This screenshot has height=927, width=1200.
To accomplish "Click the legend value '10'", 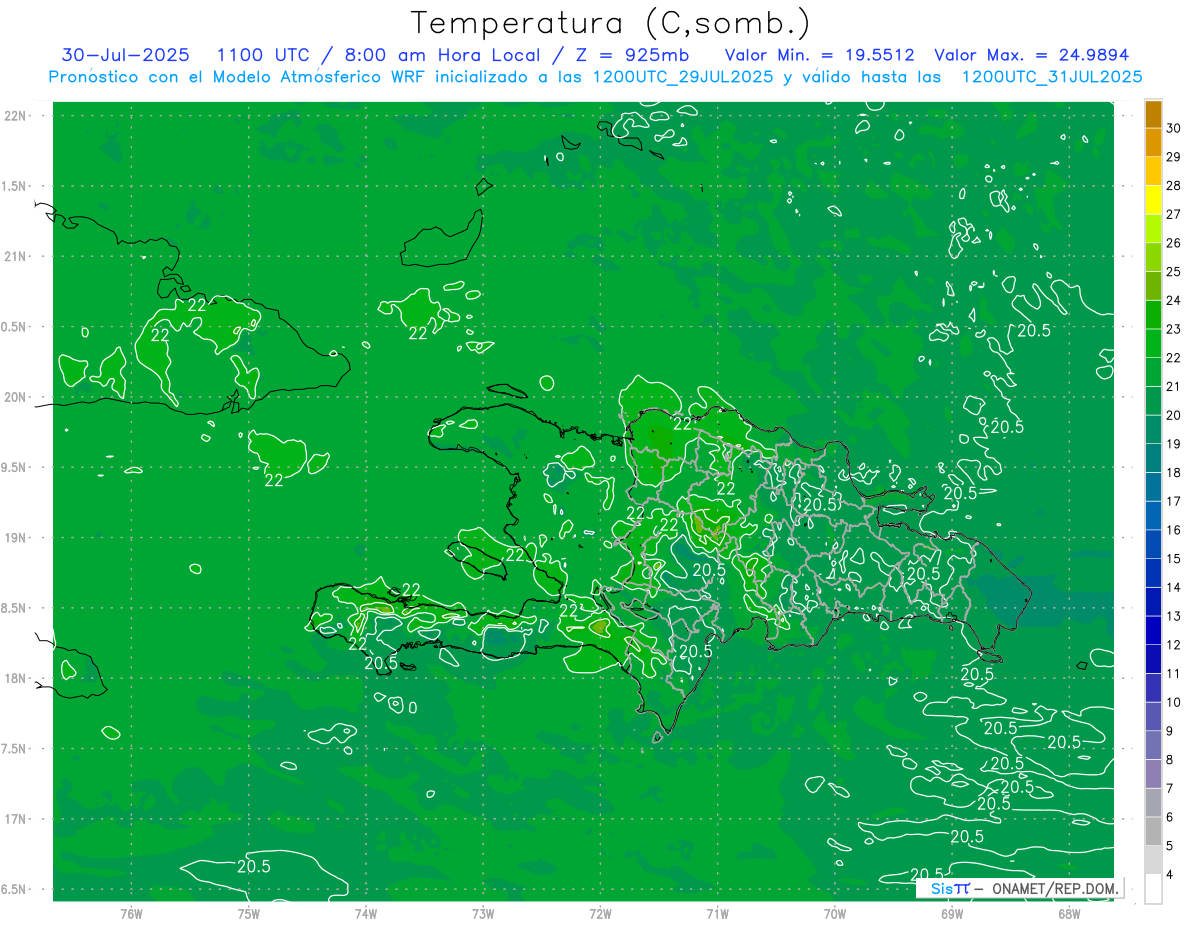I will tap(1173, 702).
